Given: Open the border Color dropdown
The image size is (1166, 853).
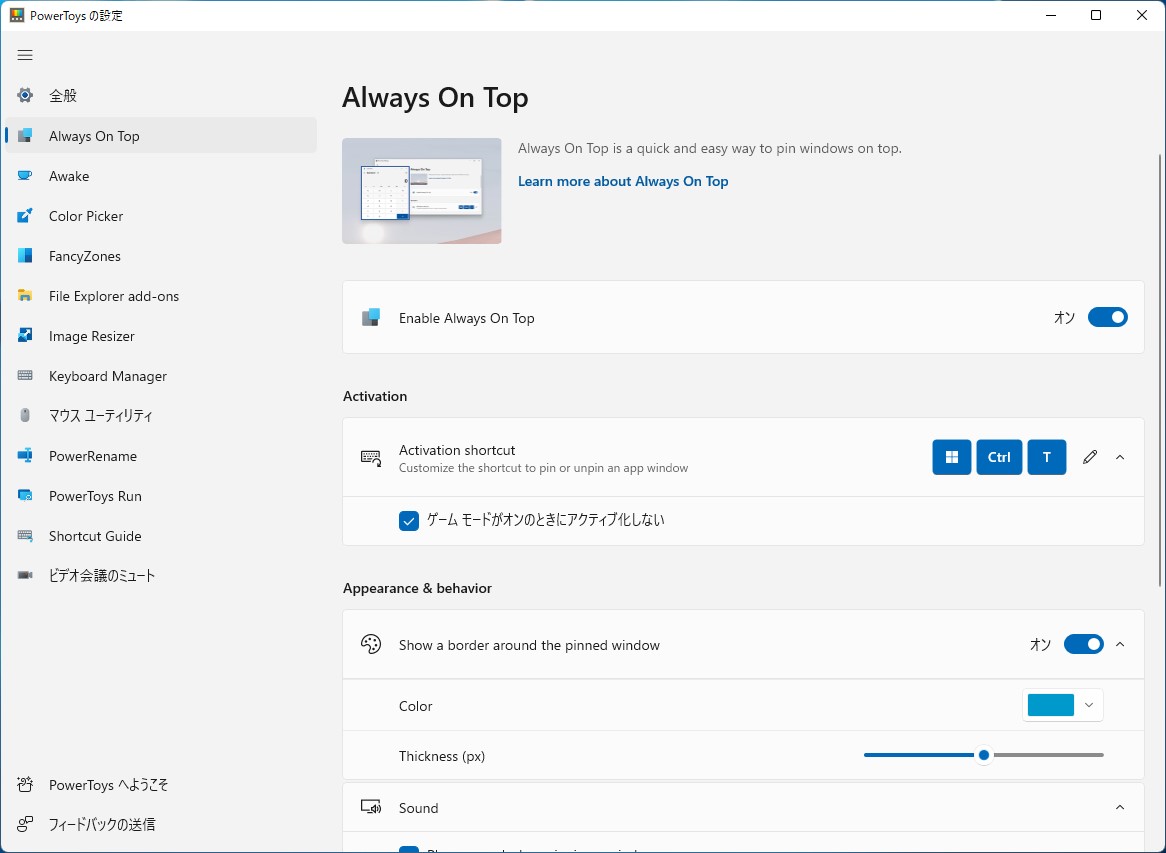Looking at the screenshot, I should 1063,706.
